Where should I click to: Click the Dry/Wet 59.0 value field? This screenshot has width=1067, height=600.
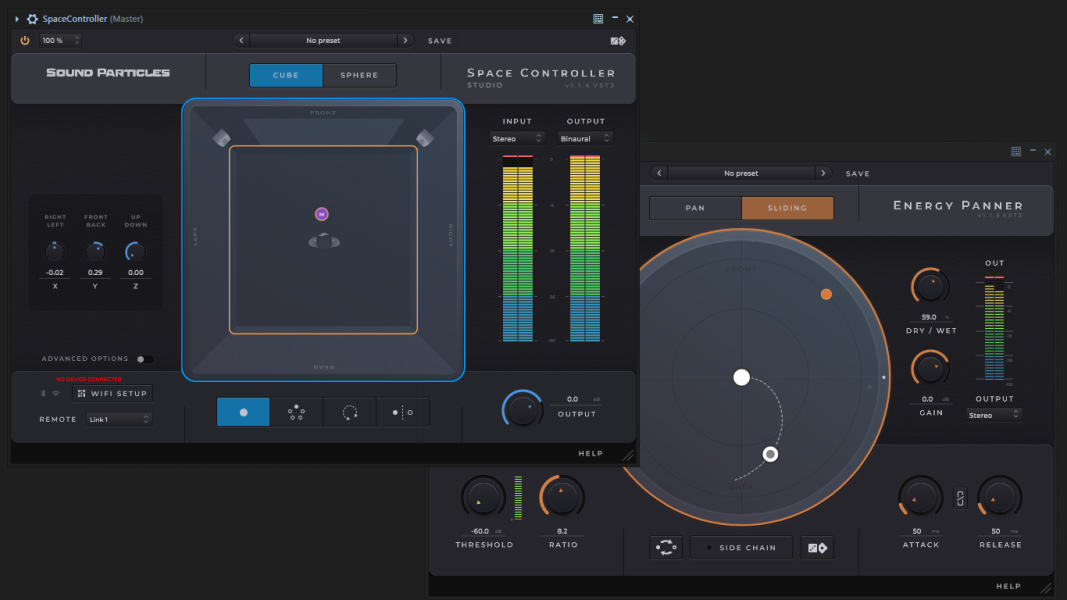[930, 318]
